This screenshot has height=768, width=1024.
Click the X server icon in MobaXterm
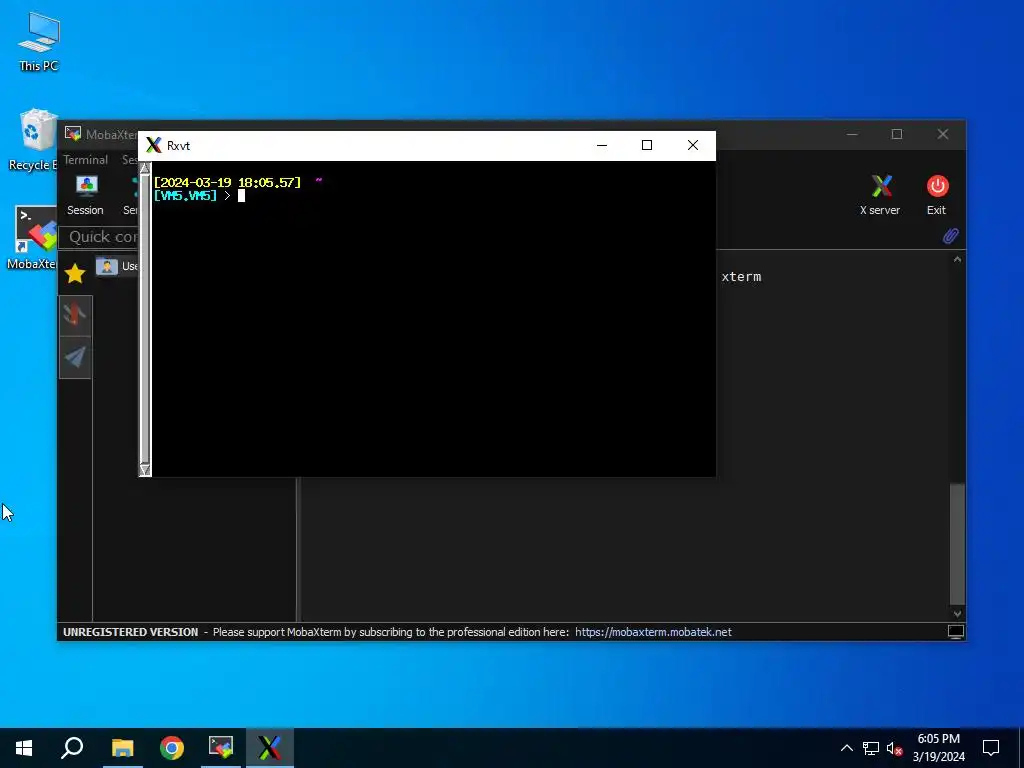[880, 195]
